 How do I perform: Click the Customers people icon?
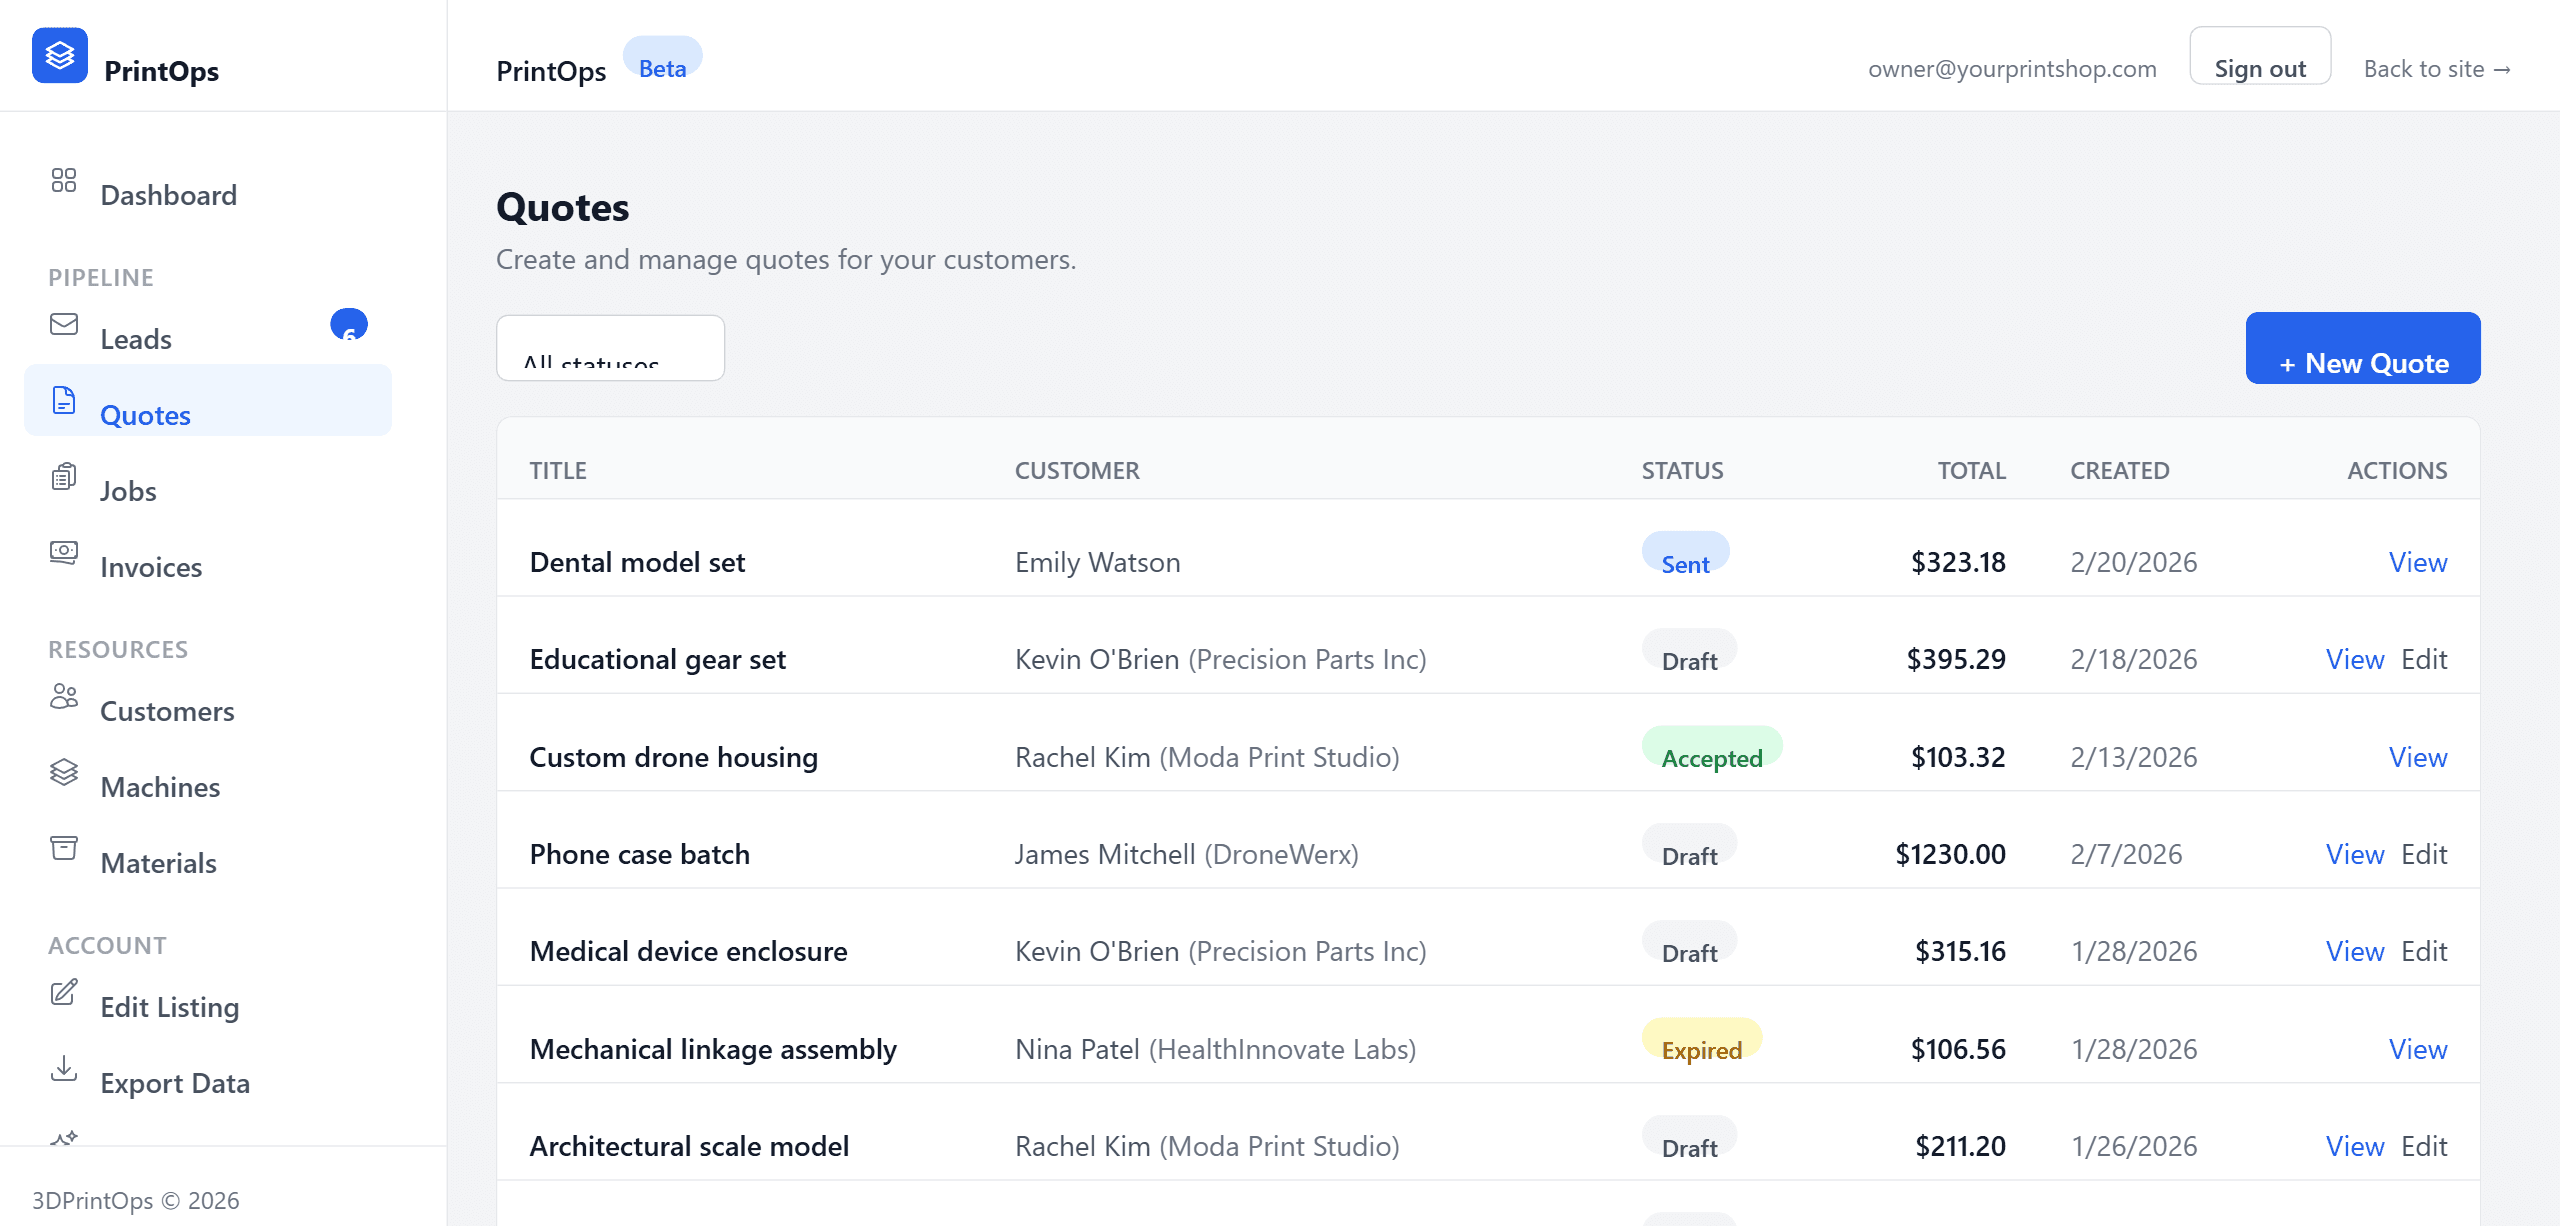pos(63,697)
